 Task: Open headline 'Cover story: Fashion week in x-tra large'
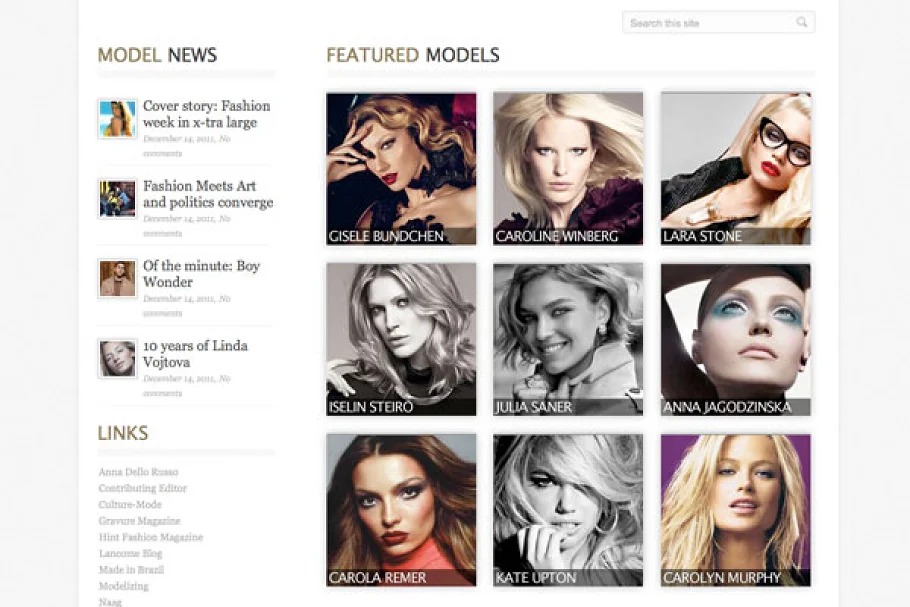click(206, 114)
